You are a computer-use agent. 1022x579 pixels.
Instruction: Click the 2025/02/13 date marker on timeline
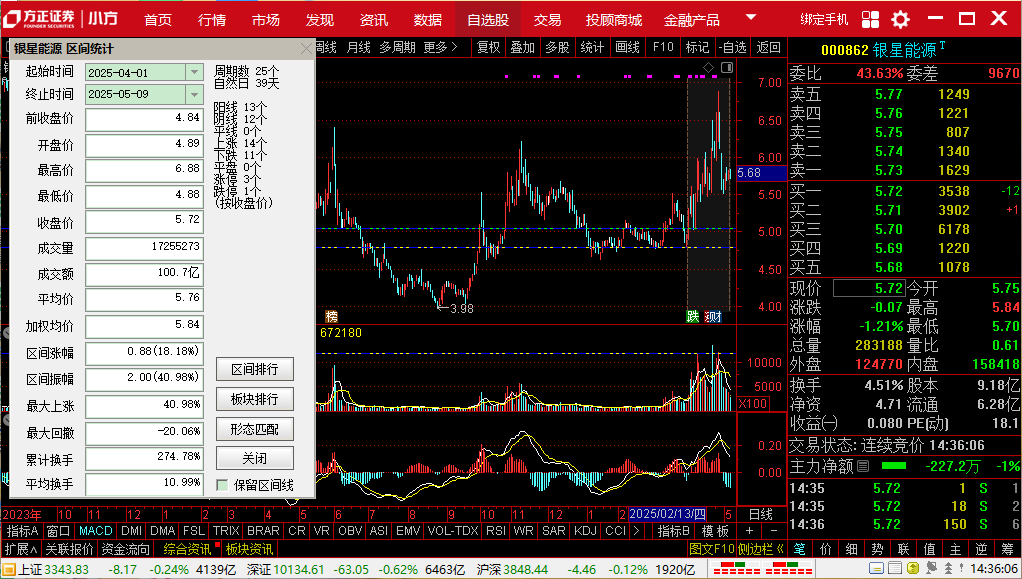click(667, 514)
